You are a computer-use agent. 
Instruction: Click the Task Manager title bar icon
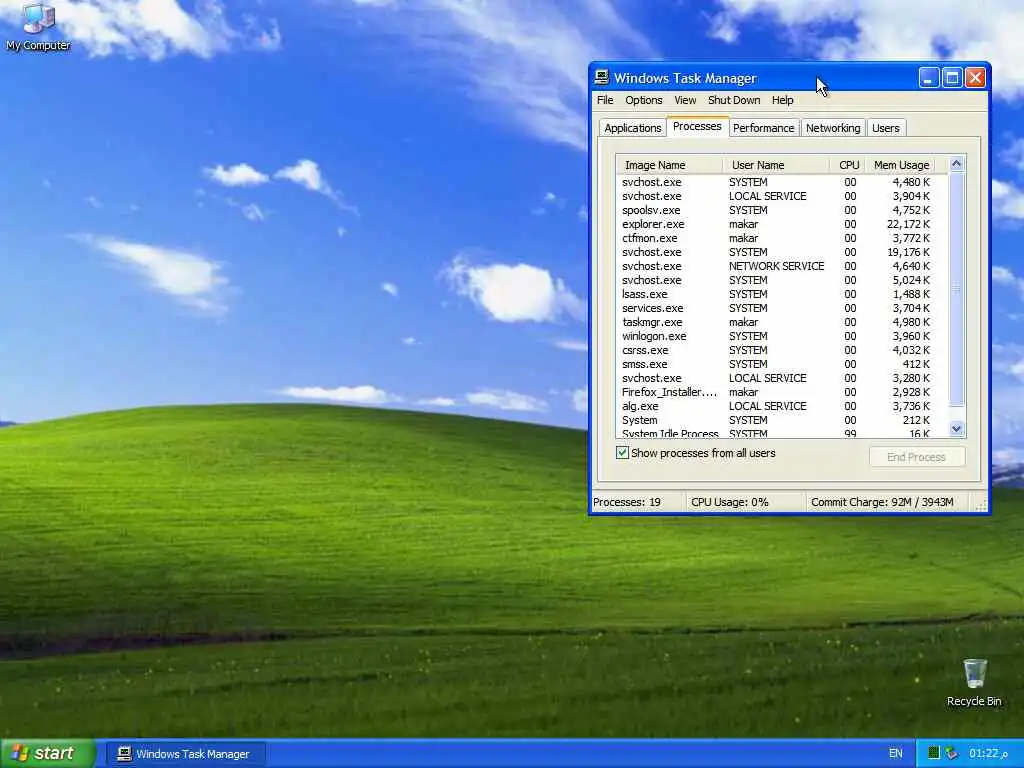pos(601,78)
